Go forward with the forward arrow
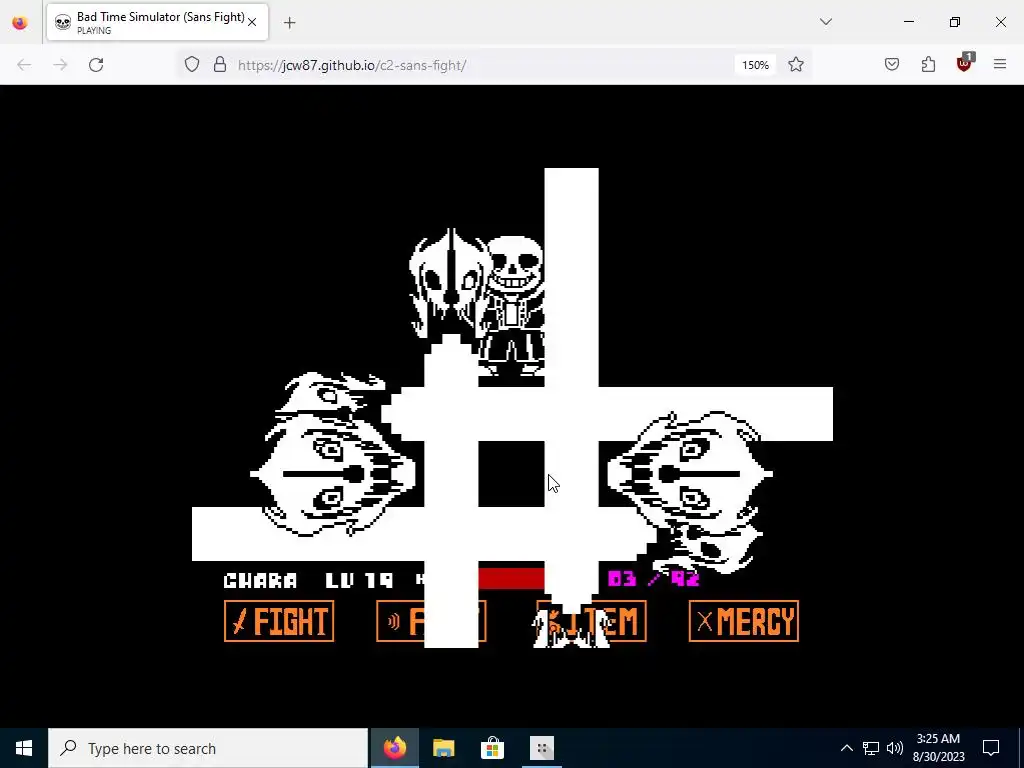The width and height of the screenshot is (1024, 768). [x=60, y=65]
